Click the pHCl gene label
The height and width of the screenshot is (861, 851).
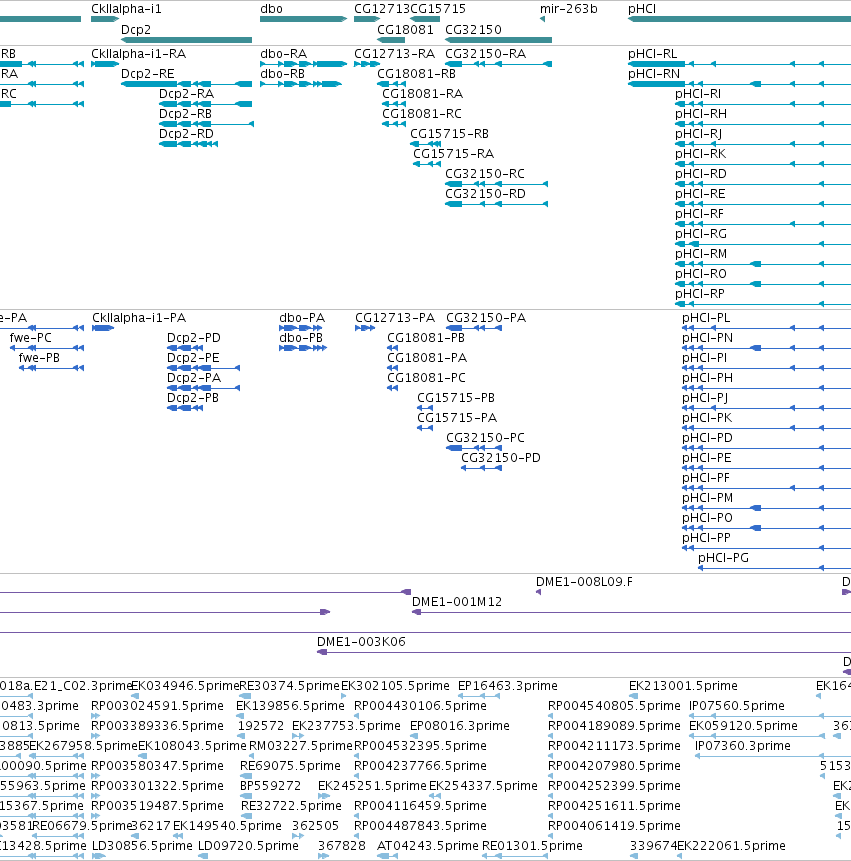pyautogui.click(x=642, y=9)
